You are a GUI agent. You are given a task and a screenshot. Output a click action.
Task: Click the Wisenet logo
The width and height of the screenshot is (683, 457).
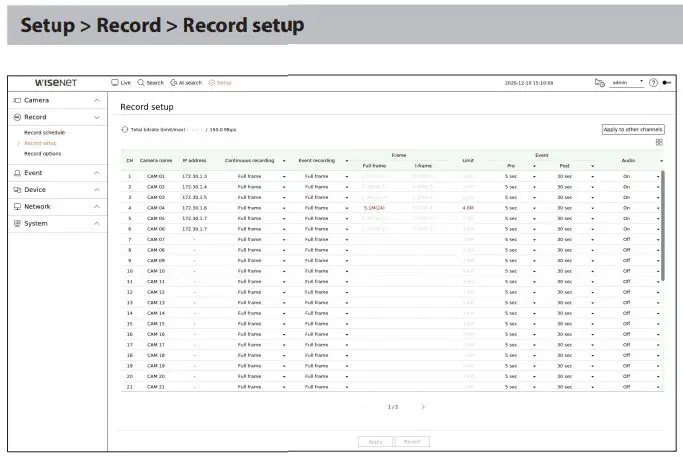point(56,83)
